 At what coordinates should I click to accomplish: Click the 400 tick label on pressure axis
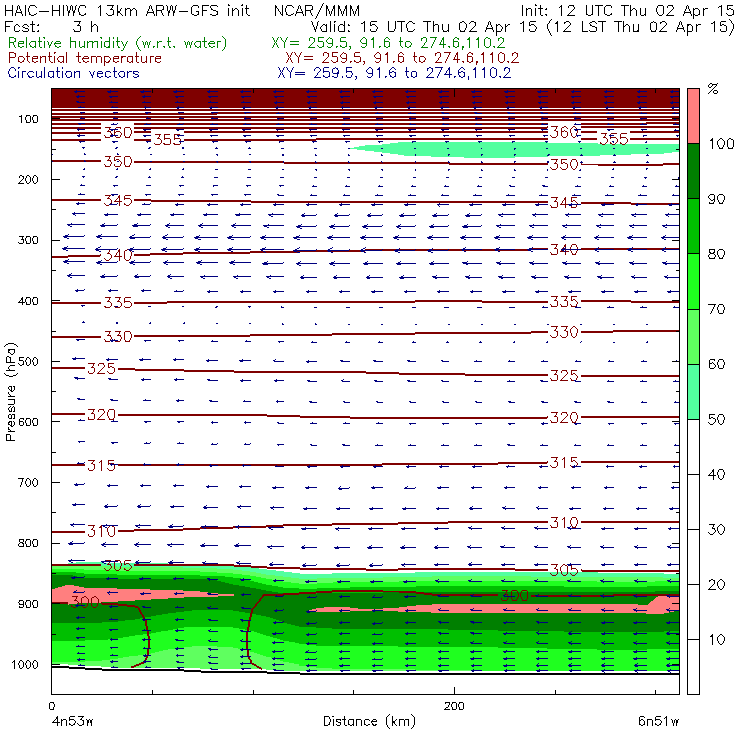[28, 301]
